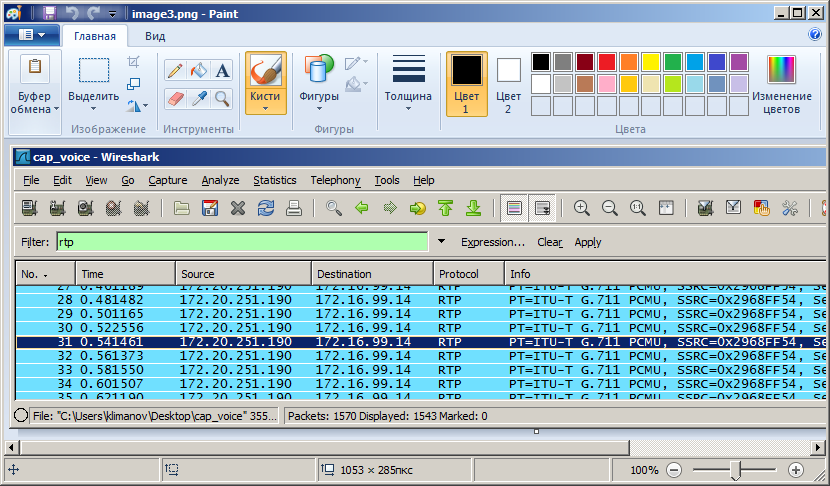830x486 pixels.
Task: Open the Paint application menu button
Action: [x=31, y=35]
